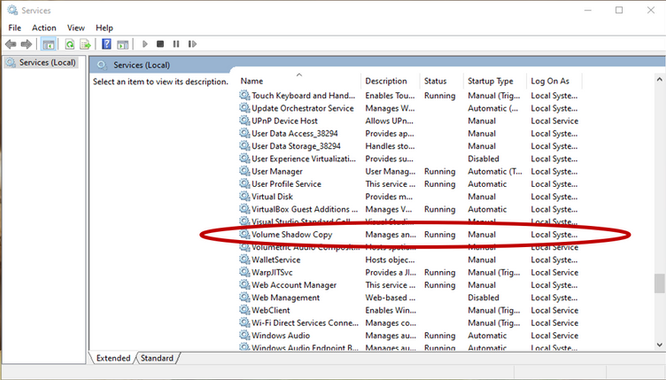666x380 pixels.
Task: Click gear icon beside WalletService
Action: click(x=244, y=259)
